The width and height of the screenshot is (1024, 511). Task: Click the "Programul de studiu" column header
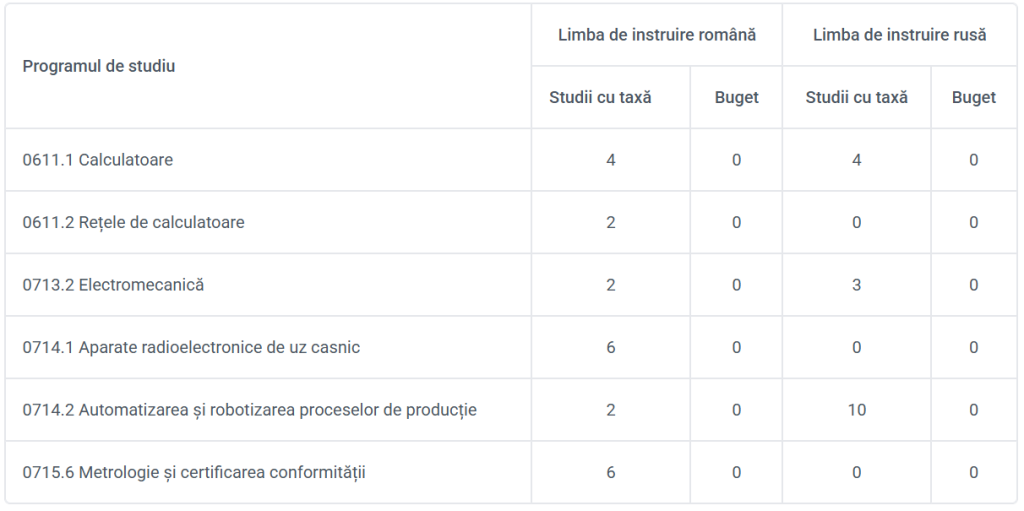[99, 66]
